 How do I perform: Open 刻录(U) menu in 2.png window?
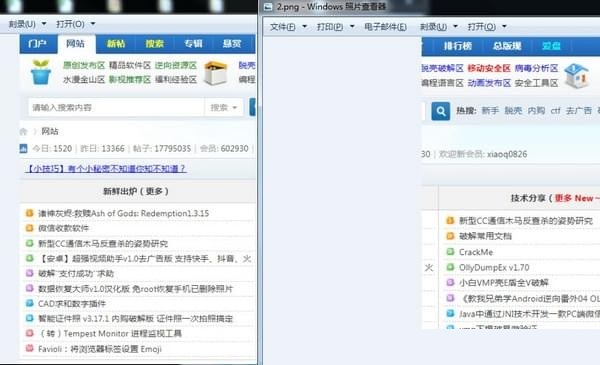tap(439, 27)
